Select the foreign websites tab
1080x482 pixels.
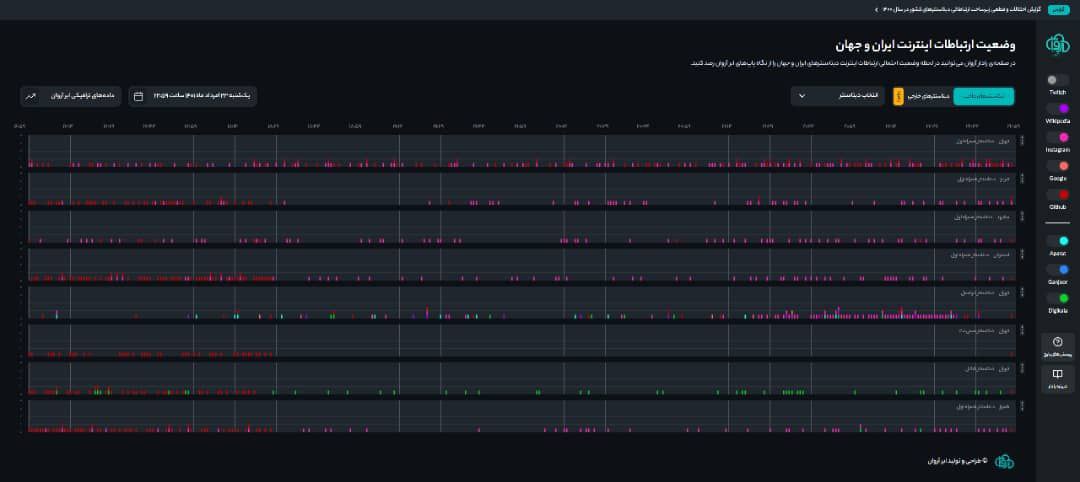[928, 96]
